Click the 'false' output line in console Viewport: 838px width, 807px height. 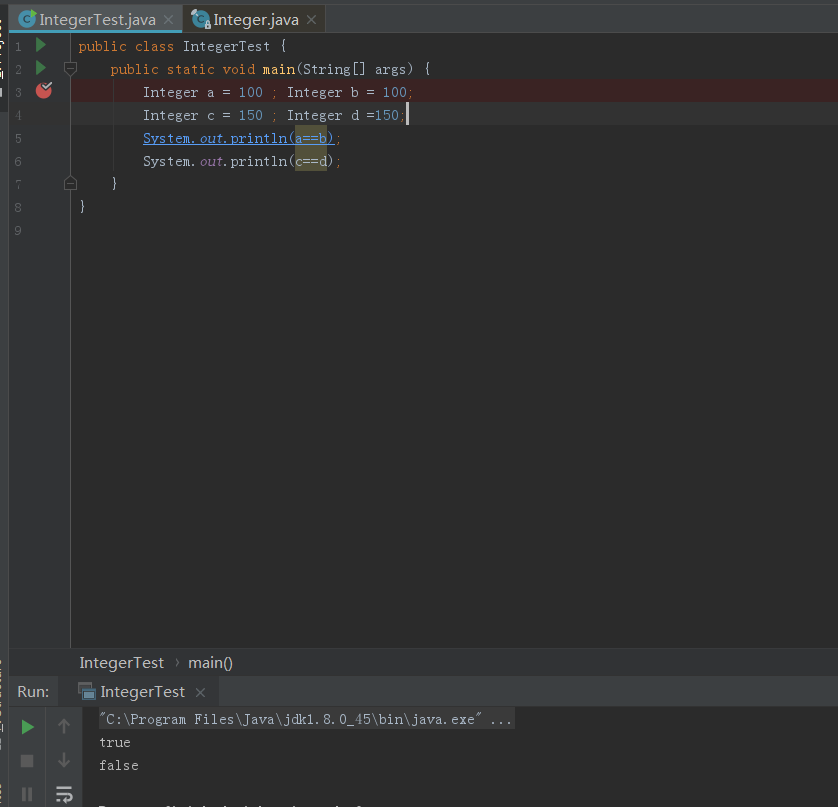coord(119,765)
